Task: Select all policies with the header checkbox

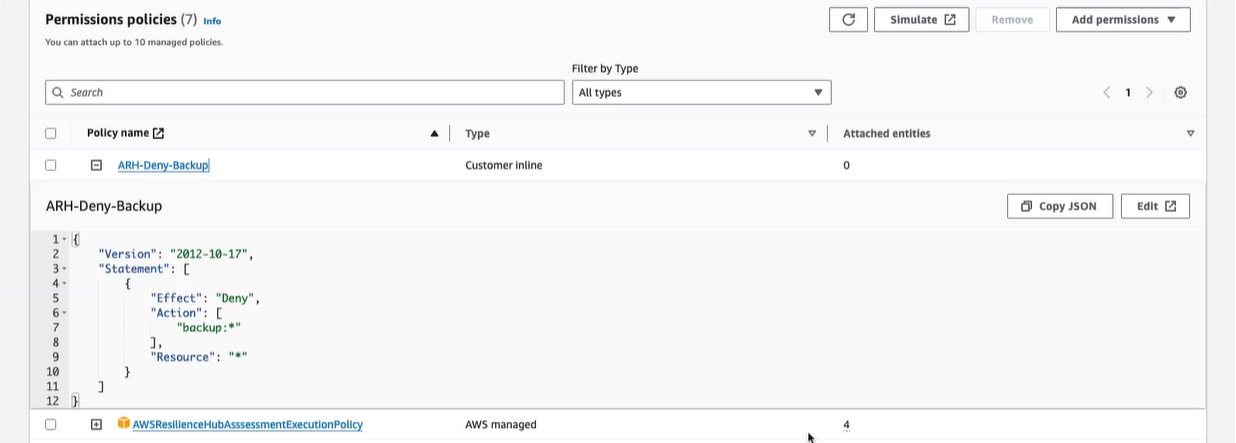Action: [51, 133]
